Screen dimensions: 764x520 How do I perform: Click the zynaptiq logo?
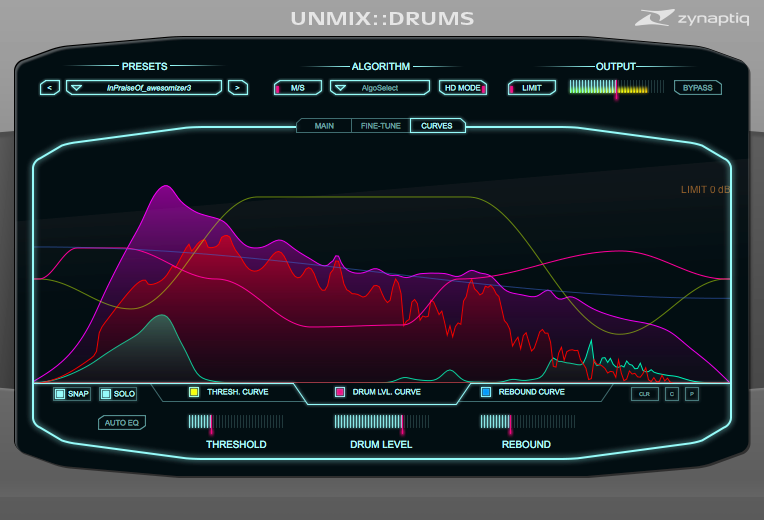(x=692, y=18)
